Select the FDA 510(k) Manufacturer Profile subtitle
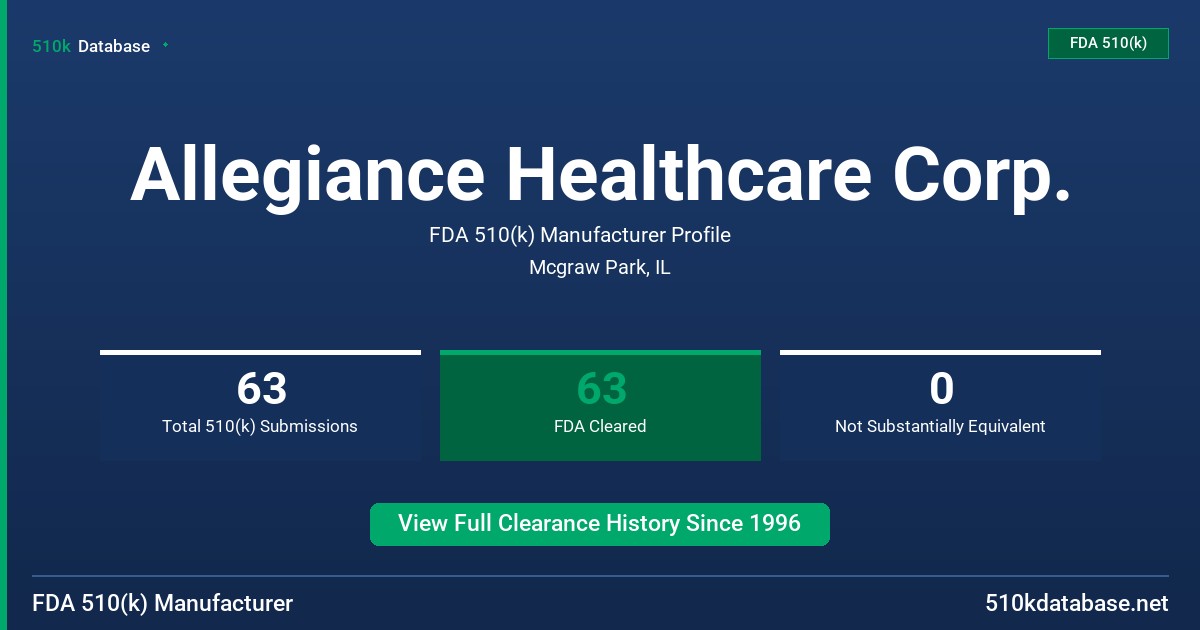The width and height of the screenshot is (1200, 630). (580, 235)
